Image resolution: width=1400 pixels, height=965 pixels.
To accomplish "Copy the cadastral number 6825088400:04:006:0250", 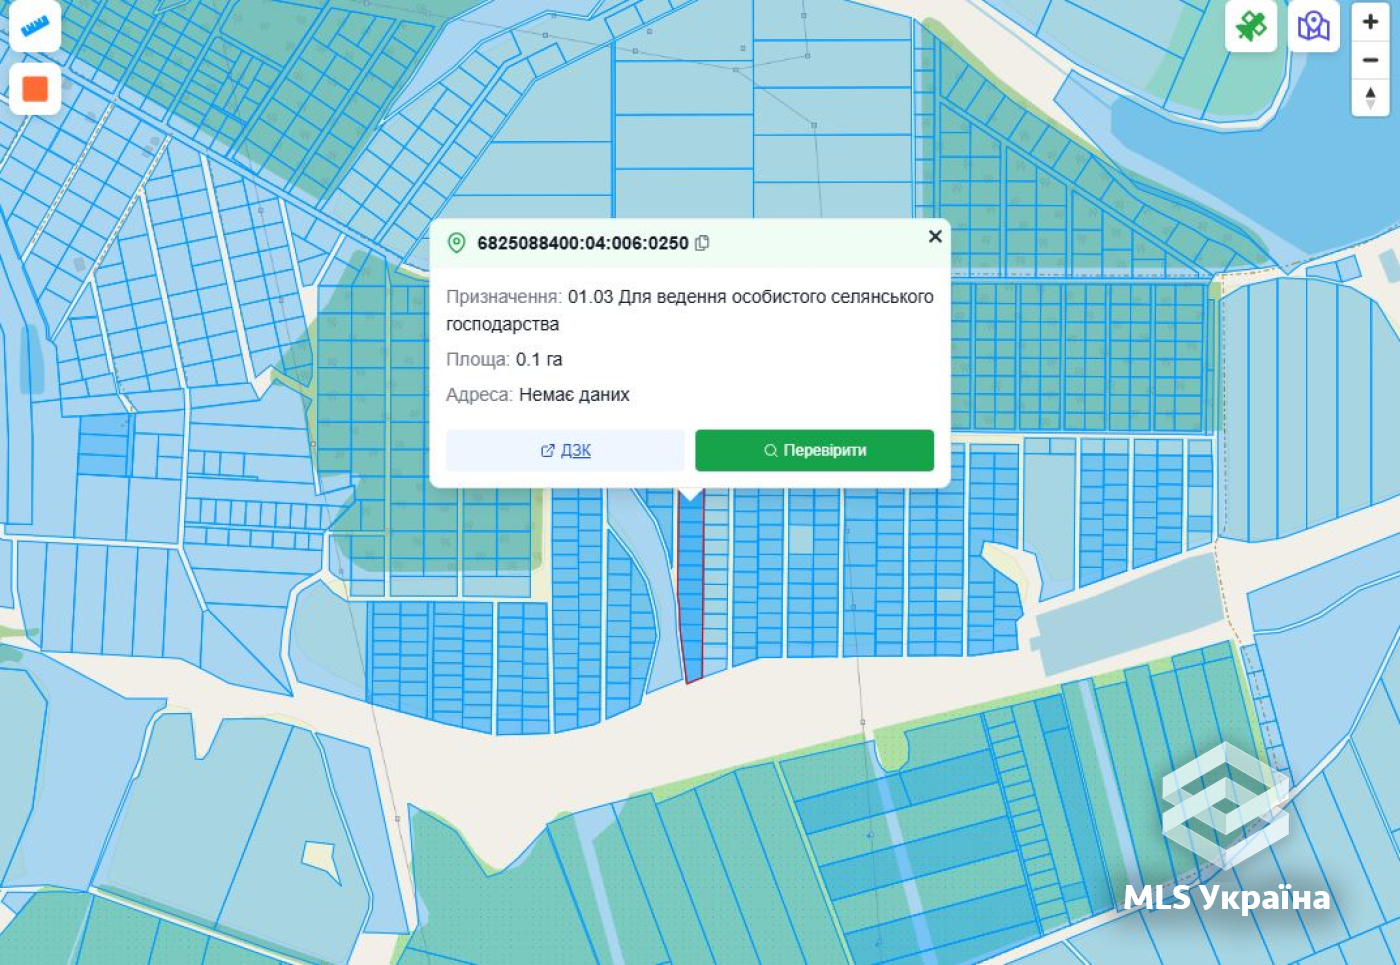I will coord(702,243).
